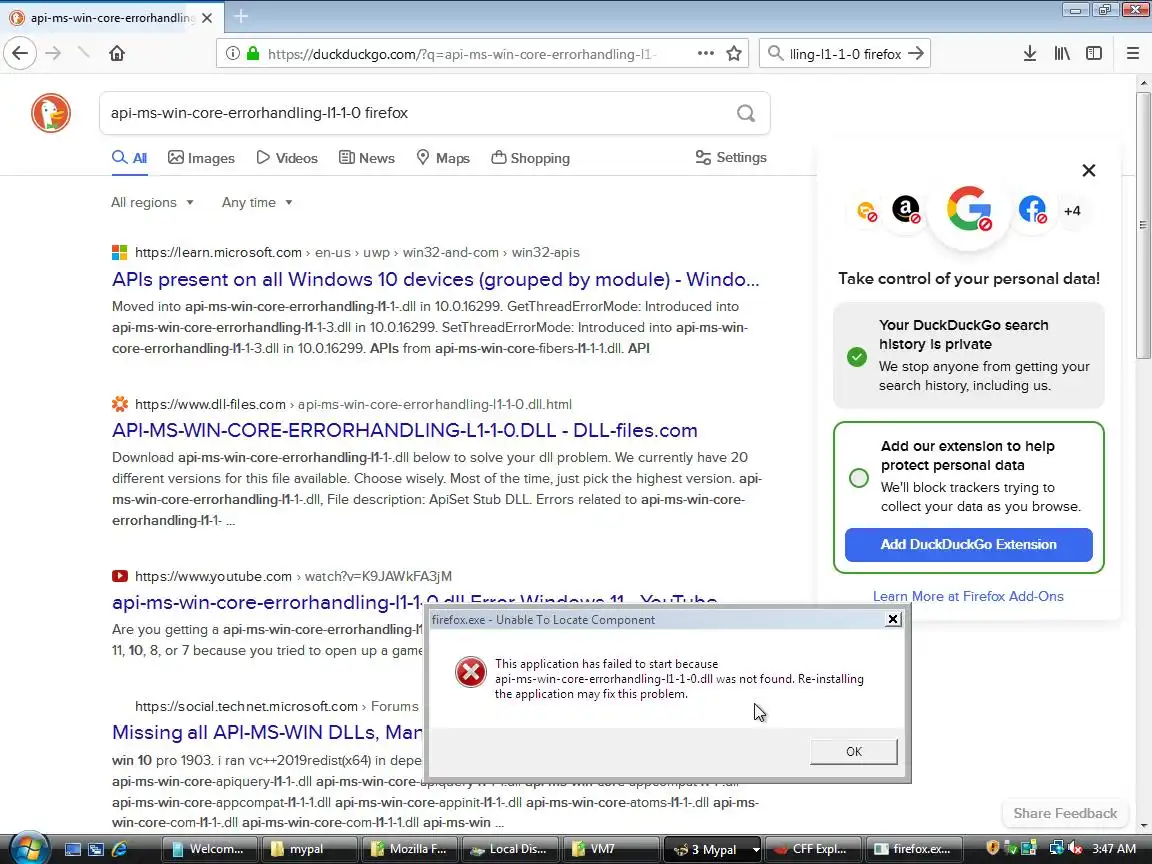Viewport: 1152px width, 864px height.
Task: Click the browser forward arrow
Action: point(53,53)
